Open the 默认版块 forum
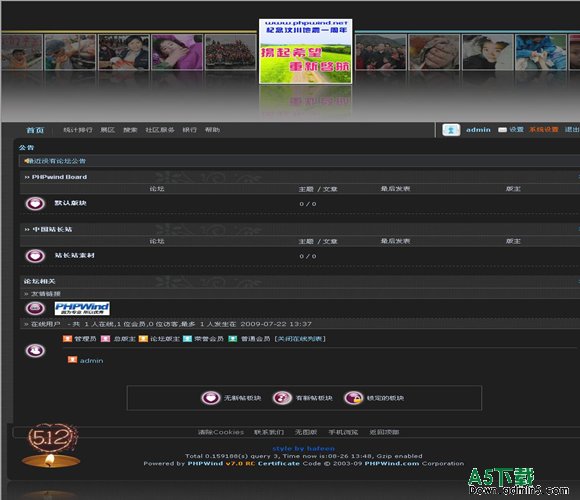This screenshot has height=500, width=580. 70,203
